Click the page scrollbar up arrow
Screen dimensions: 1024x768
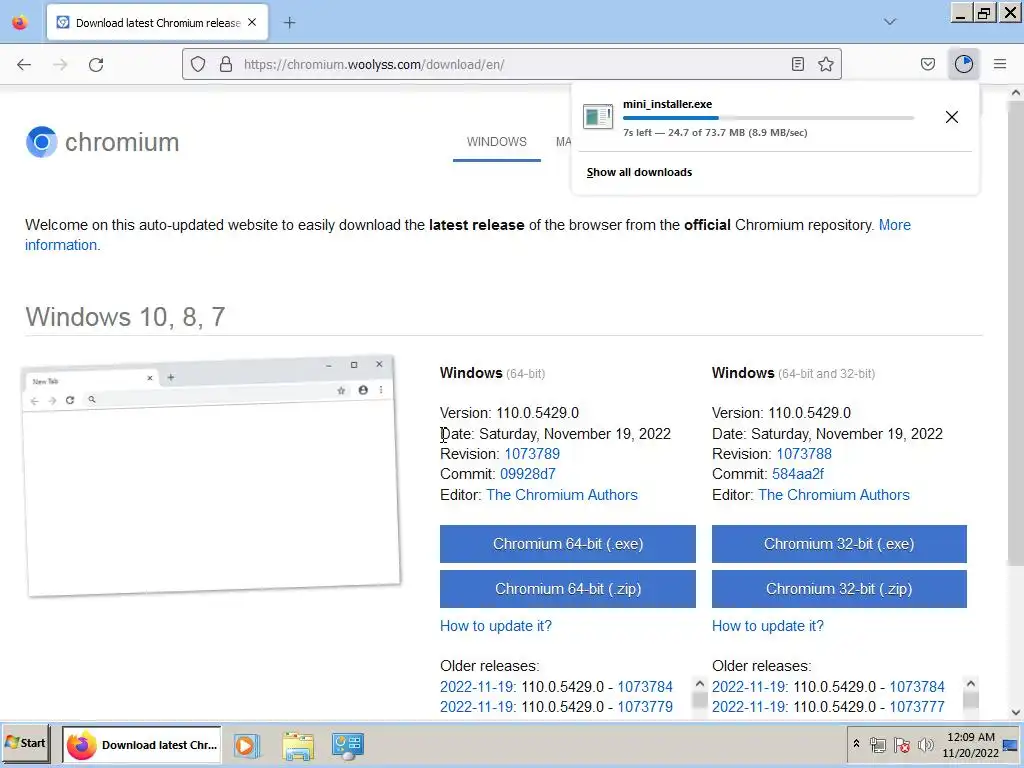pos(1016,93)
